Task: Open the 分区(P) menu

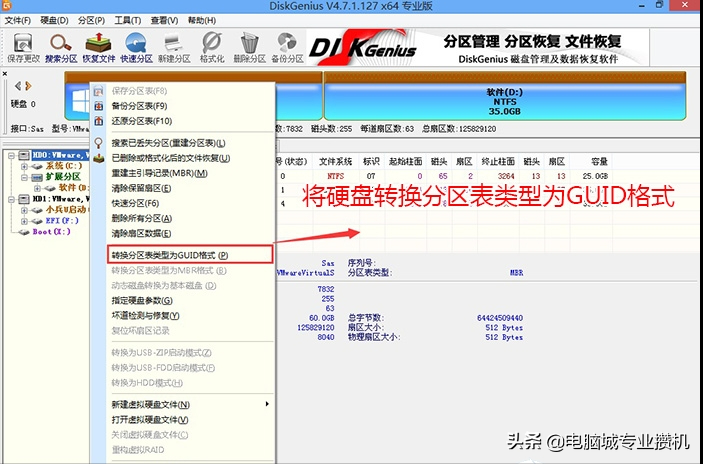Action: [x=91, y=21]
